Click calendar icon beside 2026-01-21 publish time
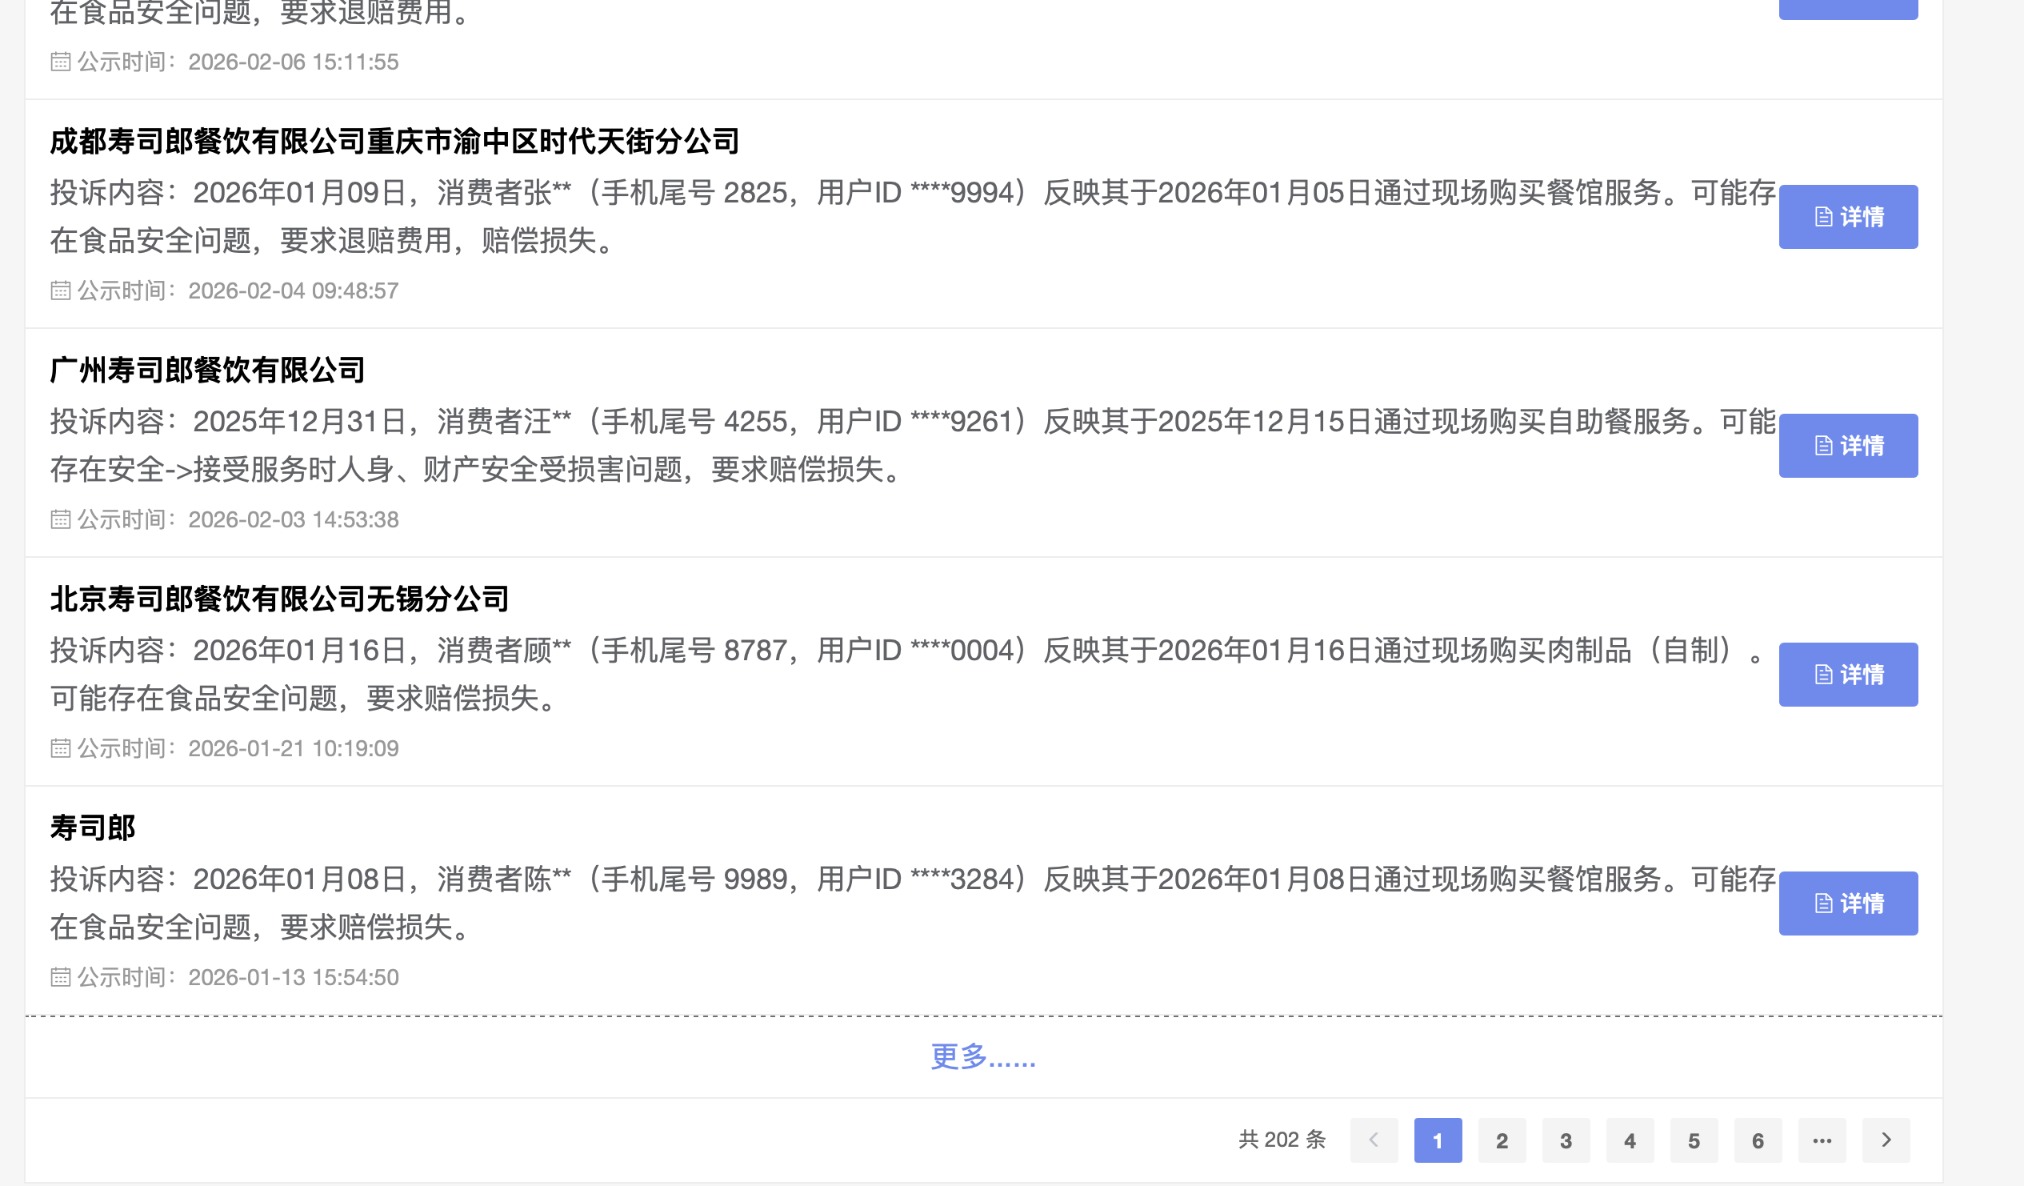 click(x=61, y=749)
